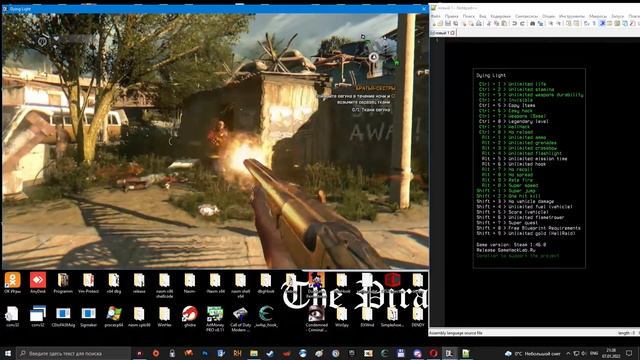Select the ghidra desktop shortcut
Screen dimensions: 640x360
[x=190, y=317]
